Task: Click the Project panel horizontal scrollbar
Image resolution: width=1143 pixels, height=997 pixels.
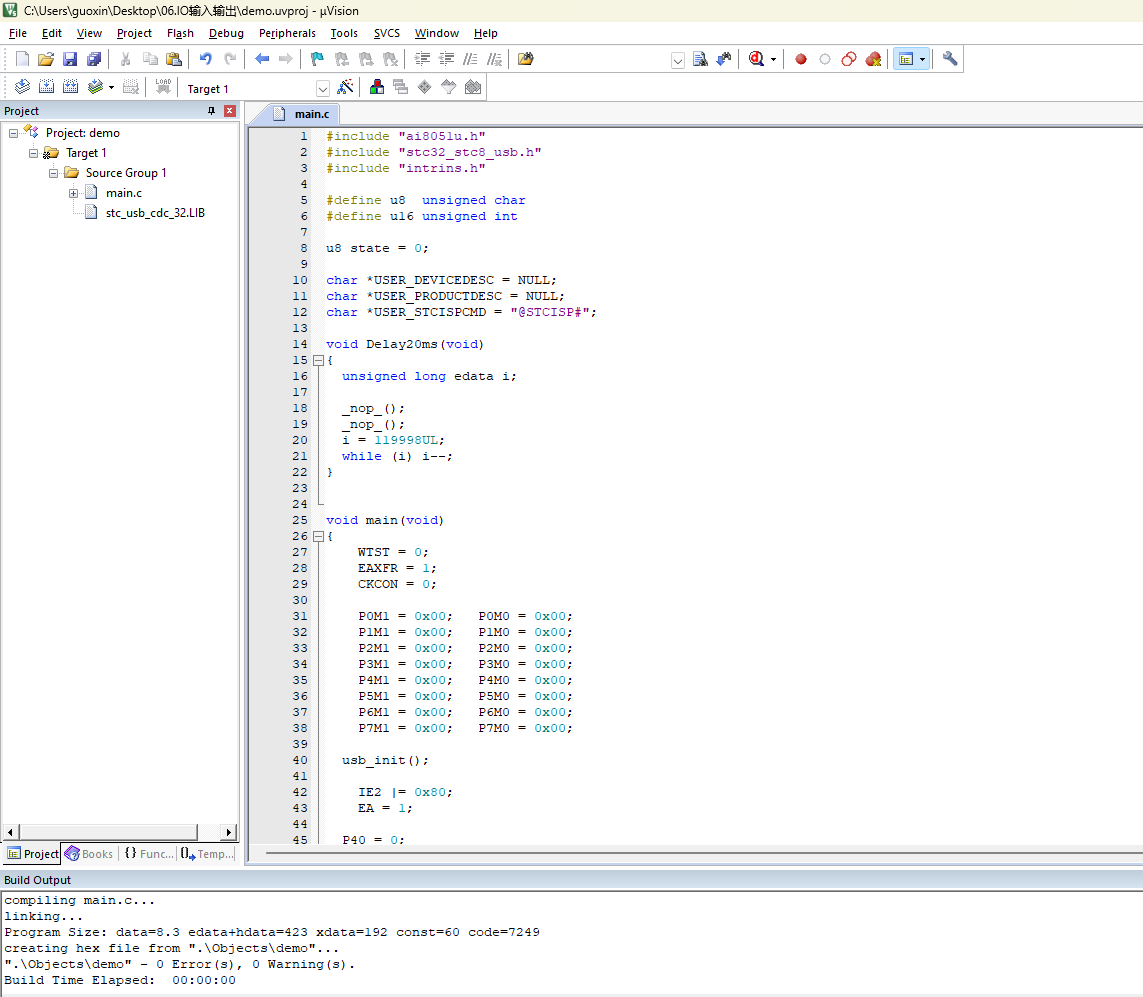Action: [x=109, y=832]
